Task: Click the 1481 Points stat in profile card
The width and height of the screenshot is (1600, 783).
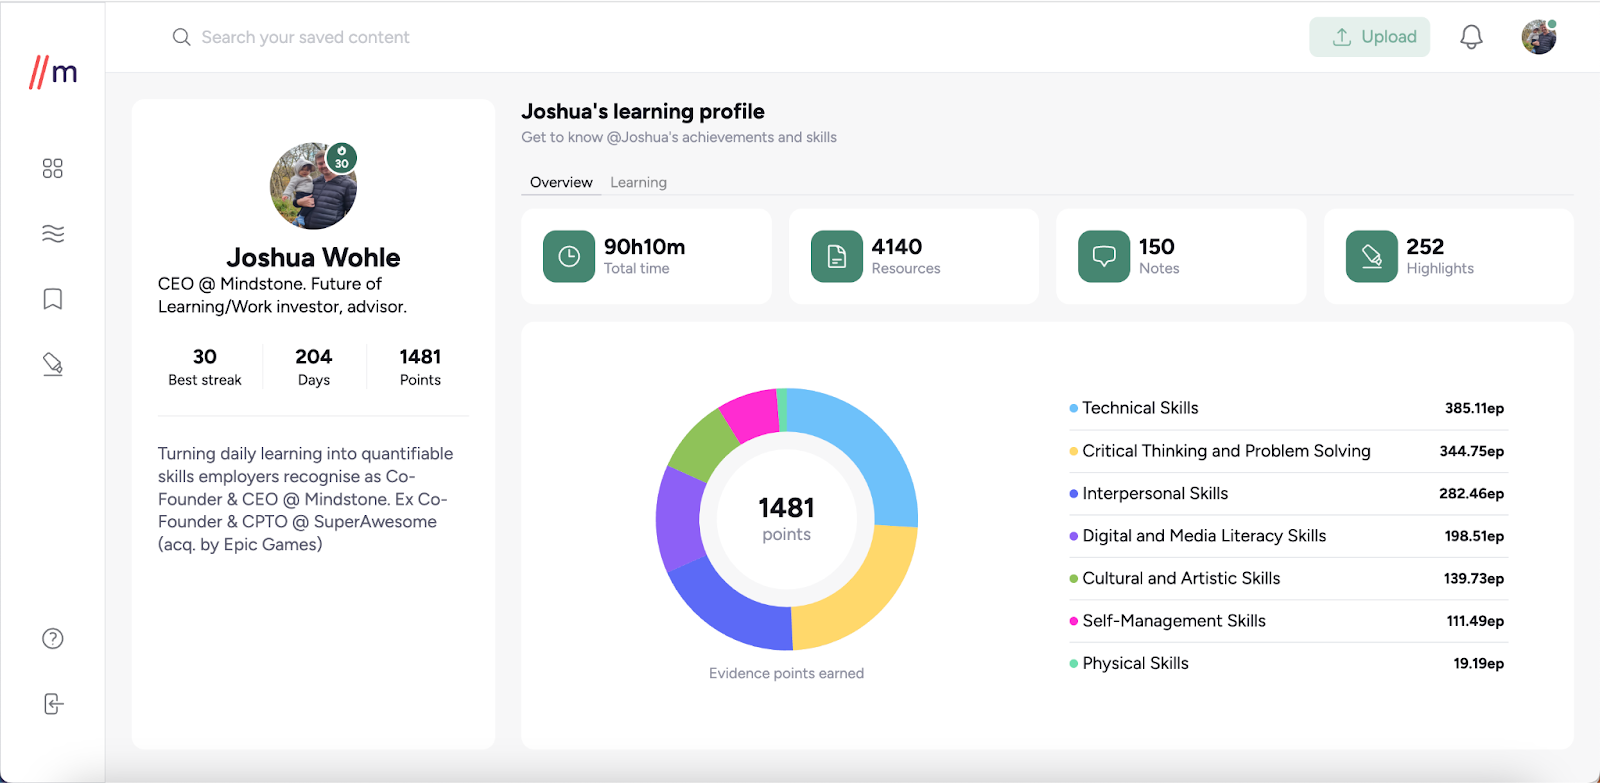Action: pos(420,367)
